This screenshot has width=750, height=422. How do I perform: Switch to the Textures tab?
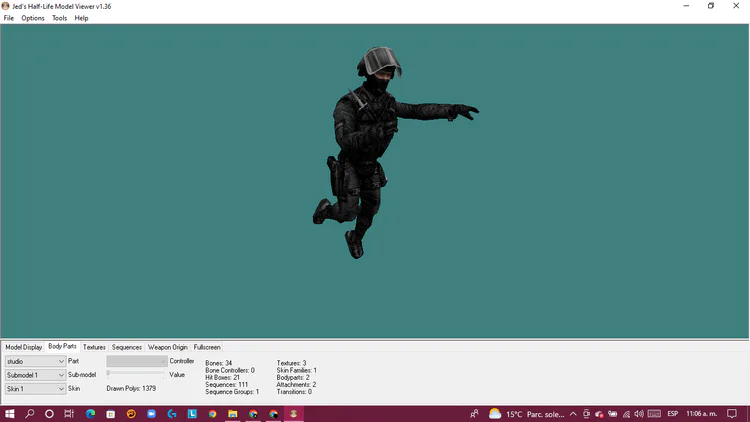(x=94, y=347)
